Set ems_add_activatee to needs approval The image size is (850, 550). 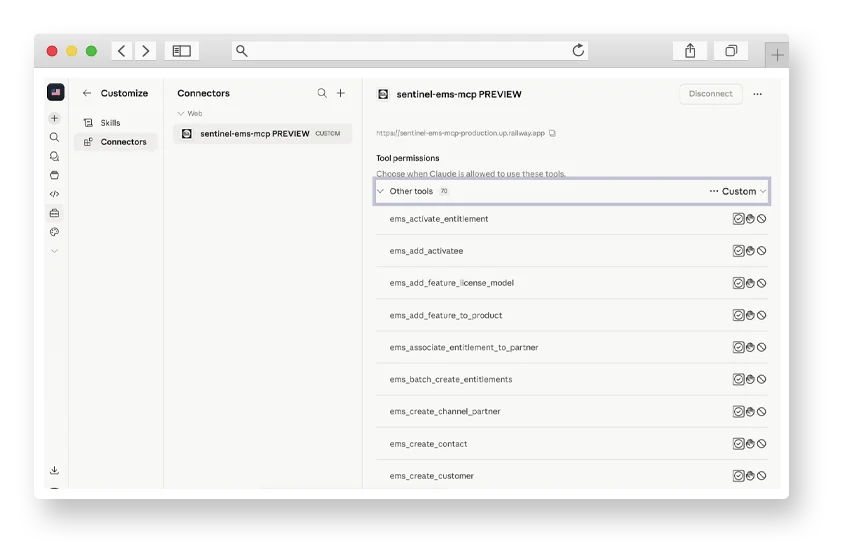tap(750, 251)
